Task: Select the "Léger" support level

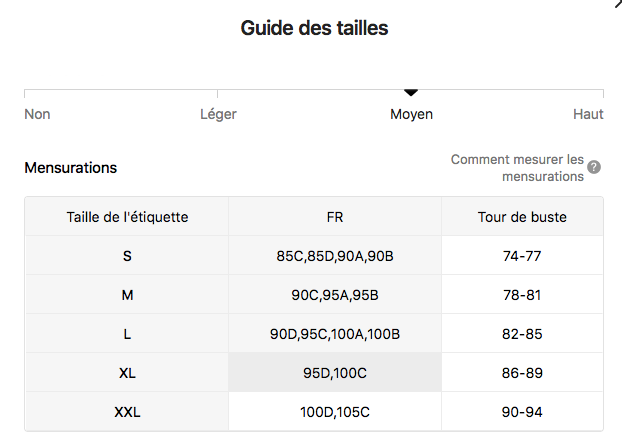Action: tap(218, 114)
